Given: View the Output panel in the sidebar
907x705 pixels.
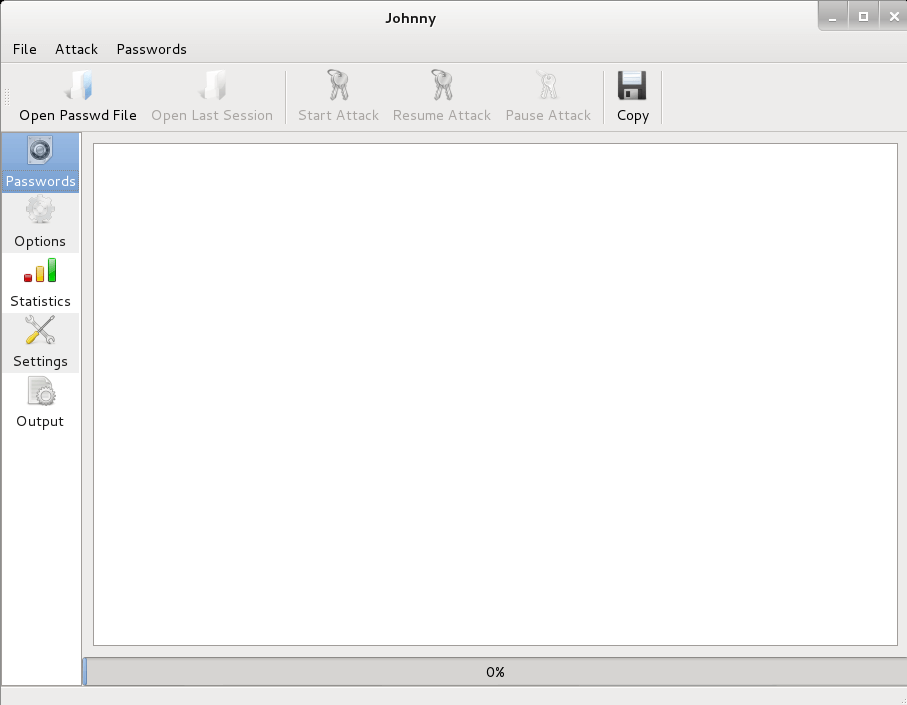Looking at the screenshot, I should 40,402.
